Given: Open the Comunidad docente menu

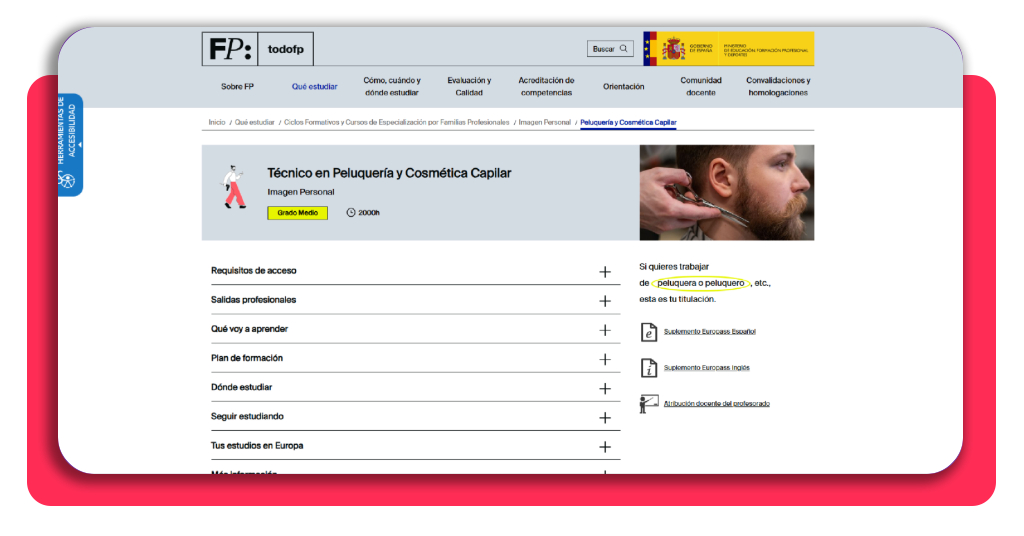Looking at the screenshot, I should coord(701,86).
